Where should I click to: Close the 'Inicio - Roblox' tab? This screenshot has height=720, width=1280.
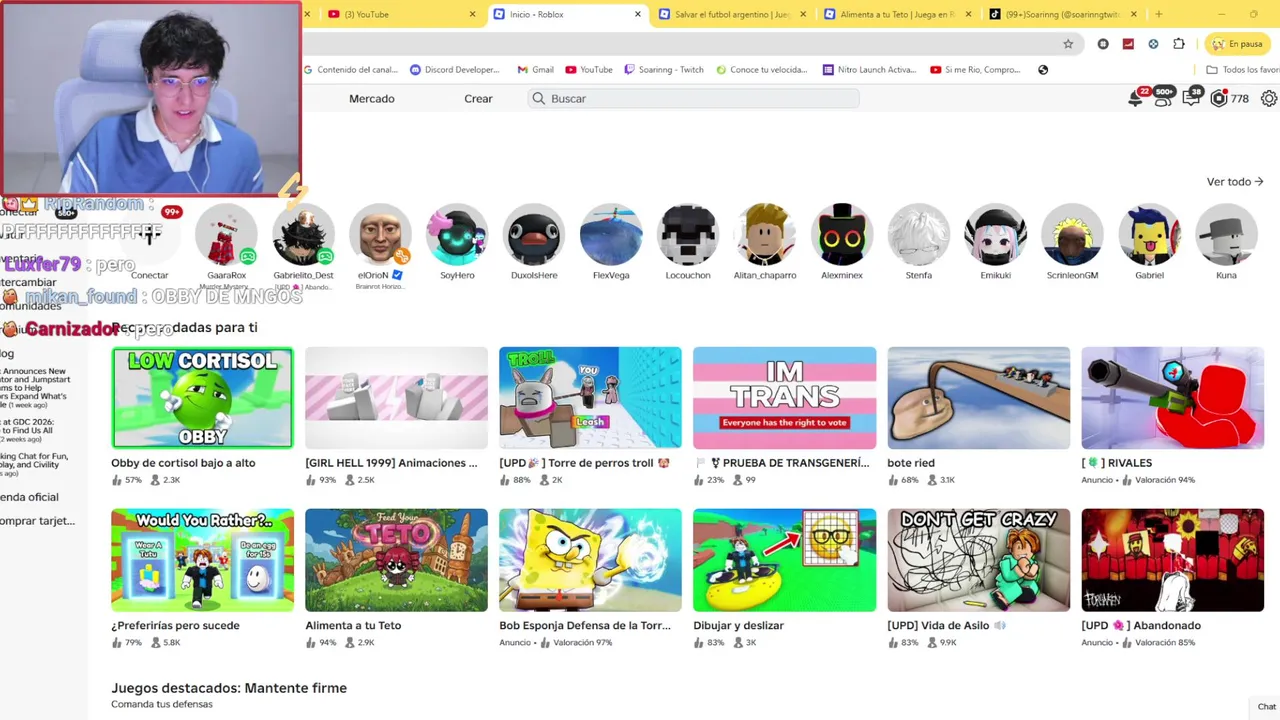[x=638, y=14]
